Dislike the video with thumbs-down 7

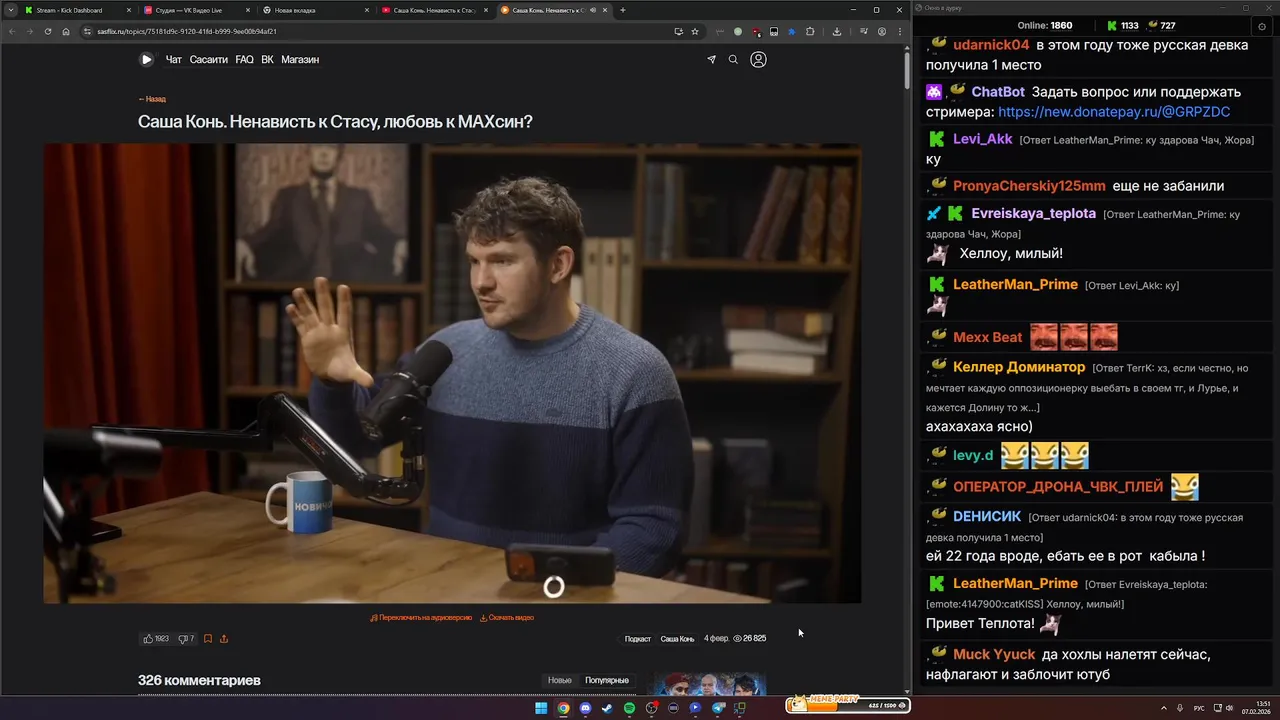point(187,638)
